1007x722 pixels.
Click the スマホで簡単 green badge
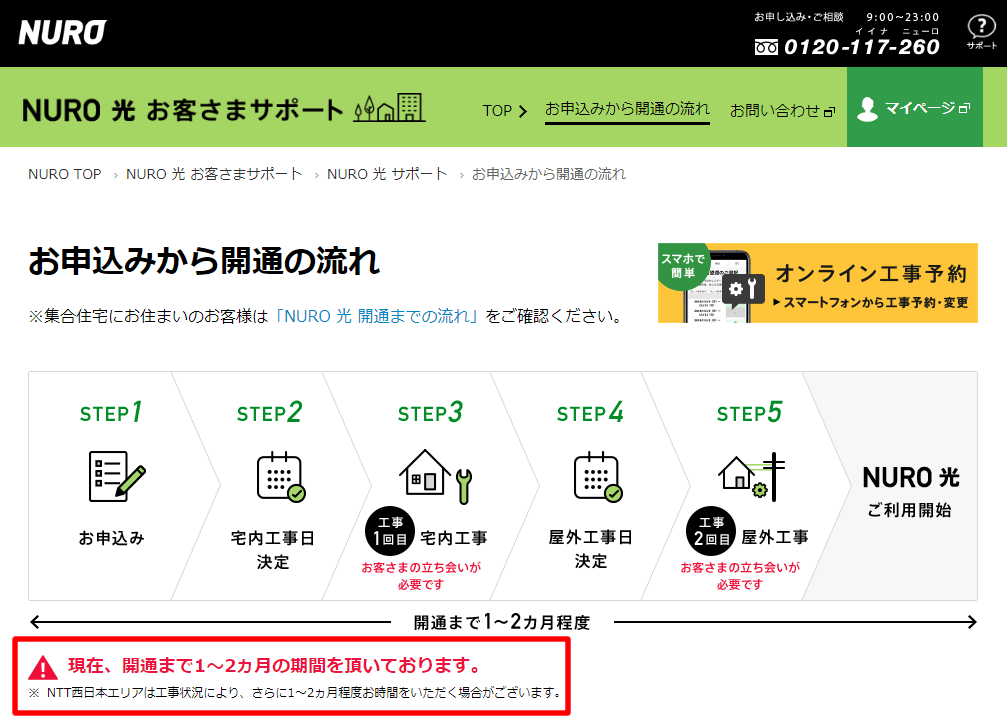click(683, 265)
